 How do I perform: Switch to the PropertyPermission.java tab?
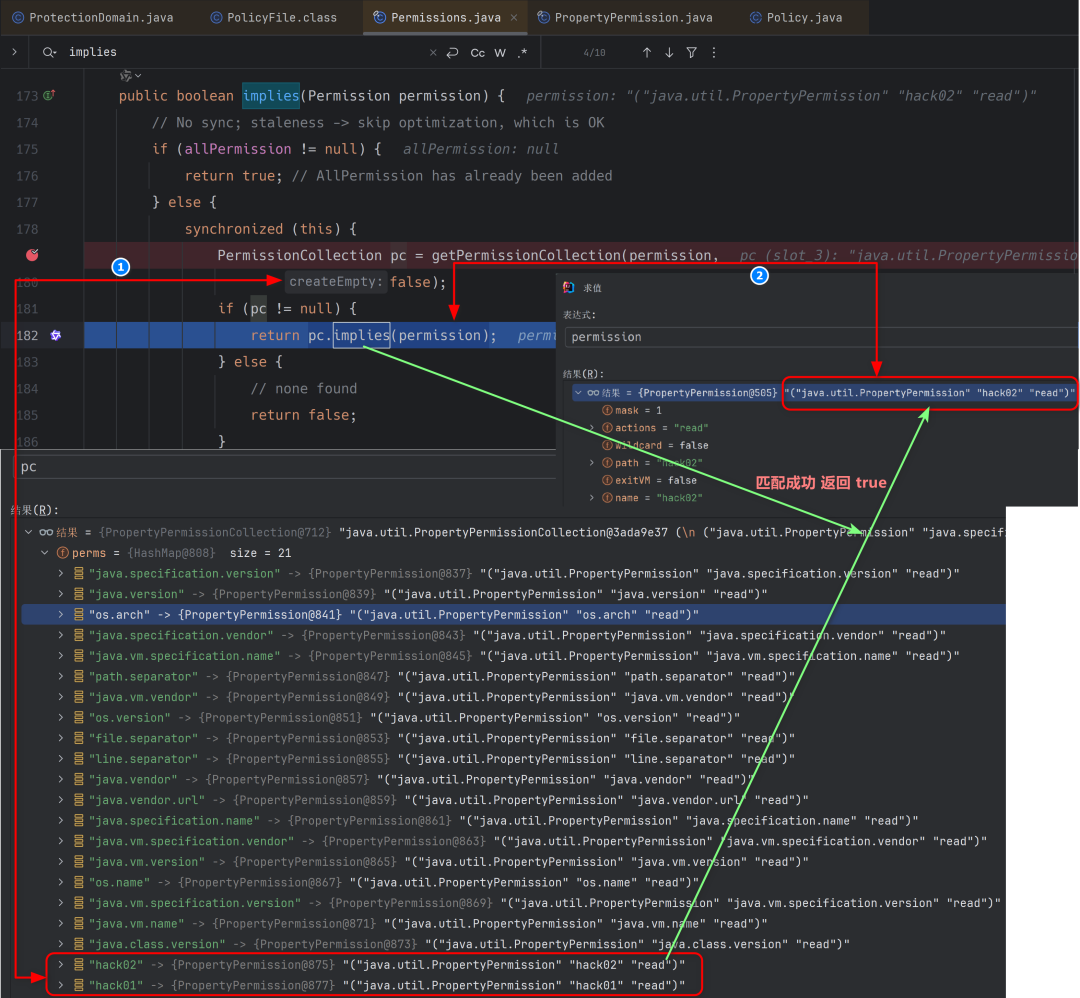coord(625,17)
